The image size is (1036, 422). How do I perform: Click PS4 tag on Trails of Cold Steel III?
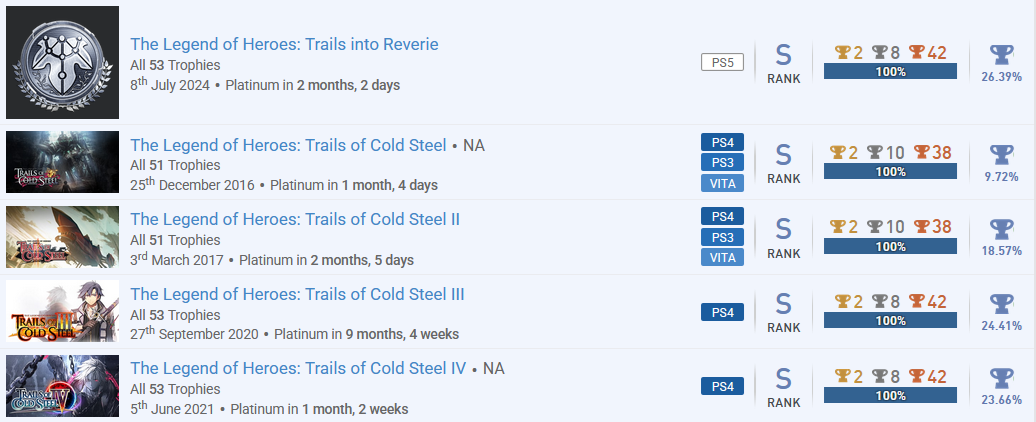click(722, 312)
